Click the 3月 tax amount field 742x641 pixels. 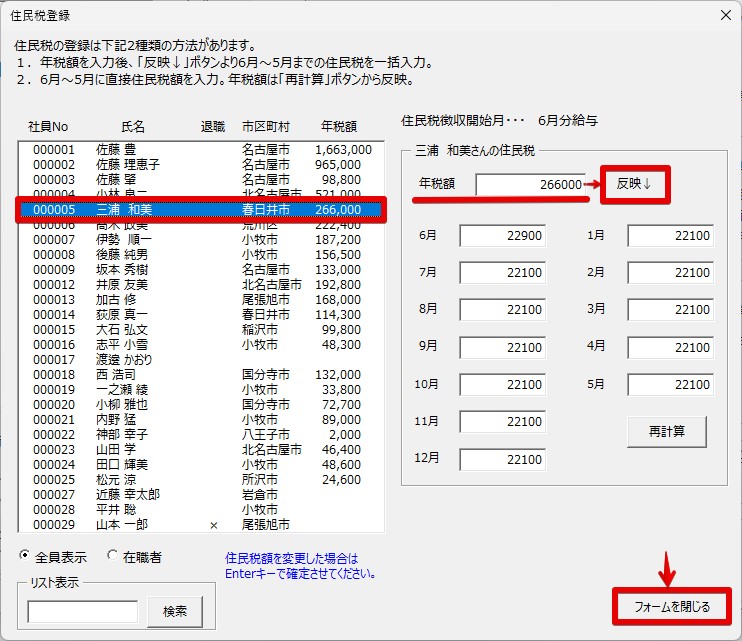(x=671, y=309)
